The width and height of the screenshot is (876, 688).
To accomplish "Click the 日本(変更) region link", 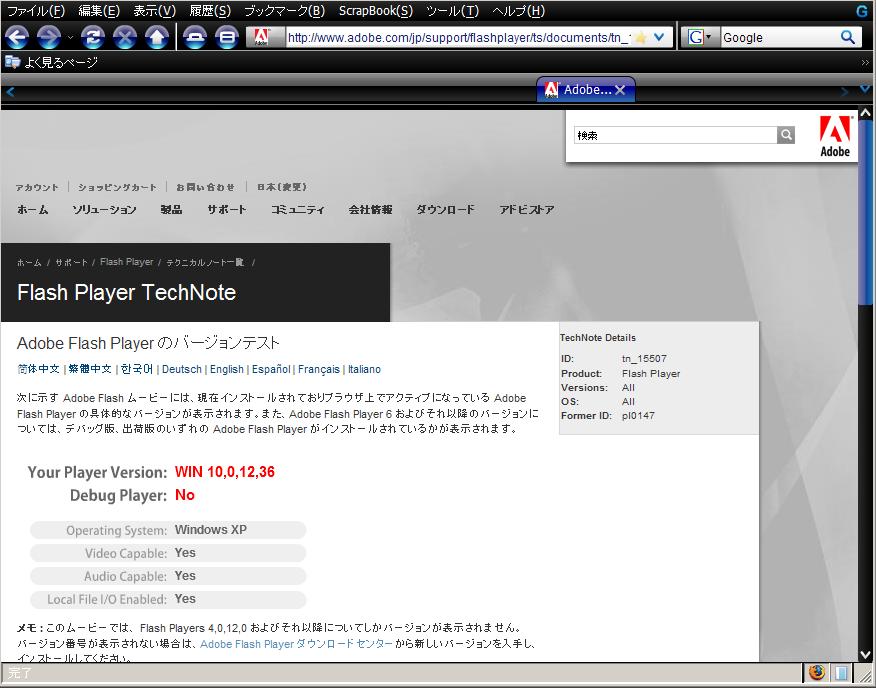I will 282,187.
